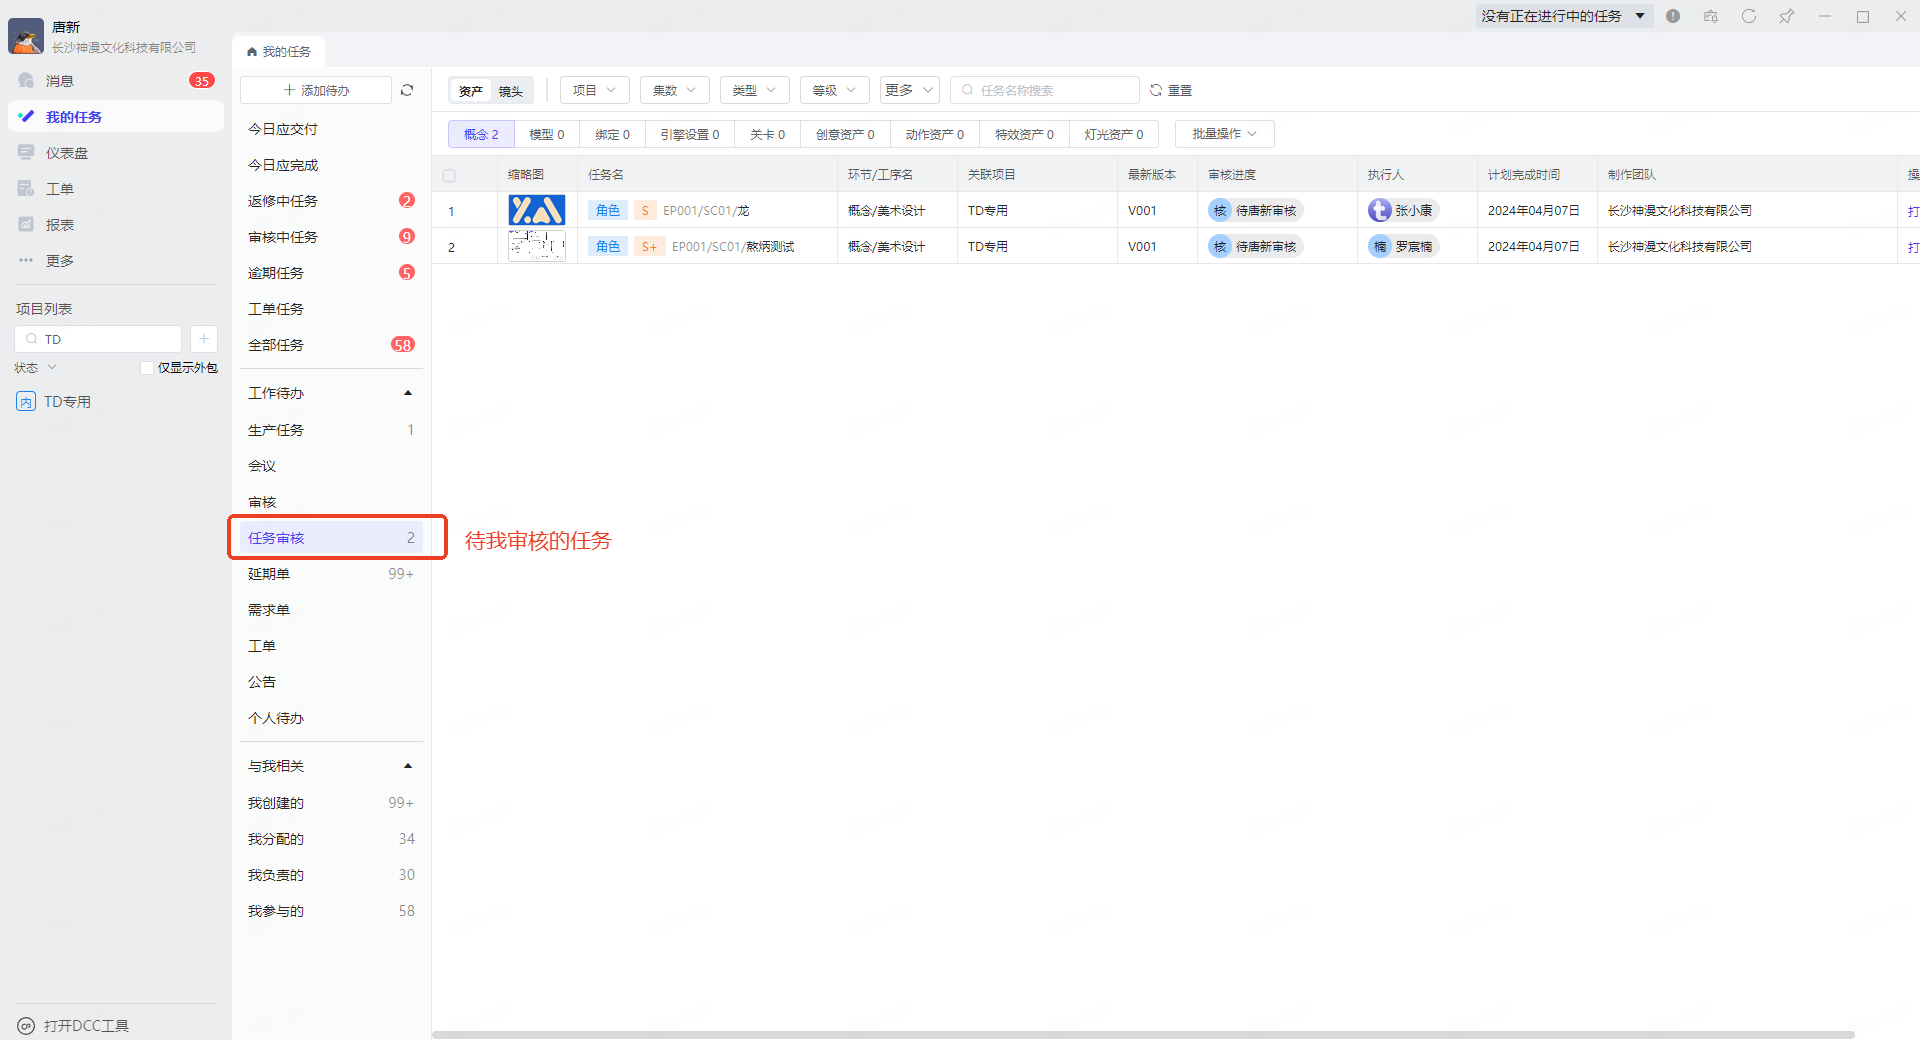Click the plus icon beside project search
Image resolution: width=1920 pixels, height=1040 pixels.
click(x=203, y=339)
